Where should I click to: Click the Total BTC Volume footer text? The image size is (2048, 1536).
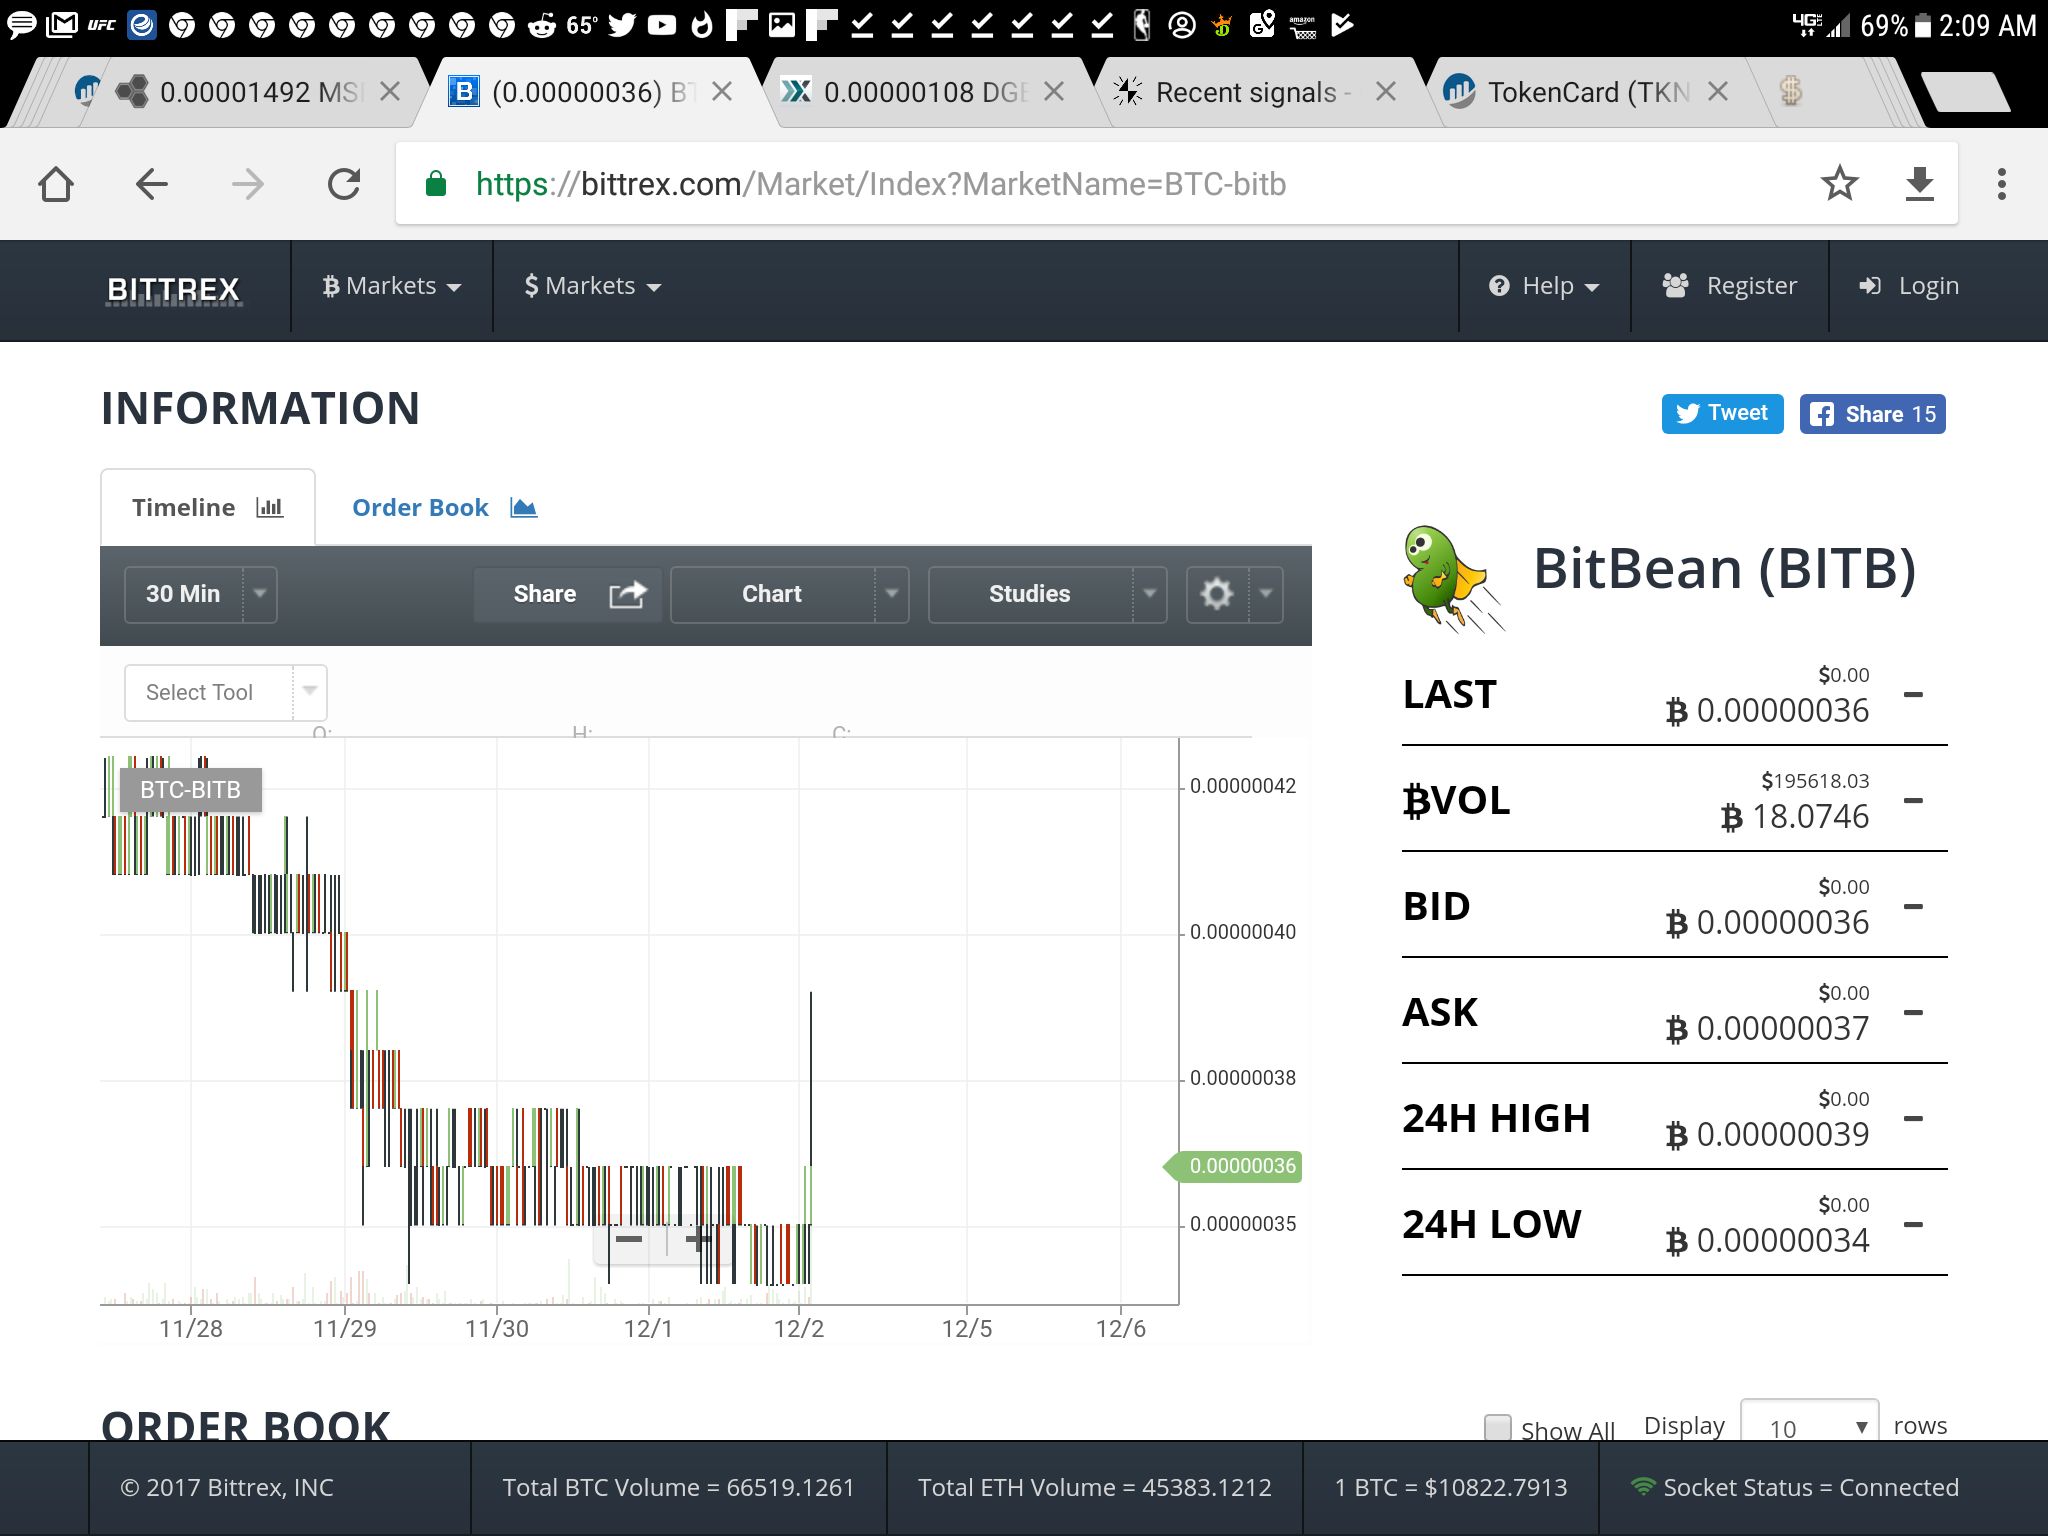click(x=678, y=1488)
